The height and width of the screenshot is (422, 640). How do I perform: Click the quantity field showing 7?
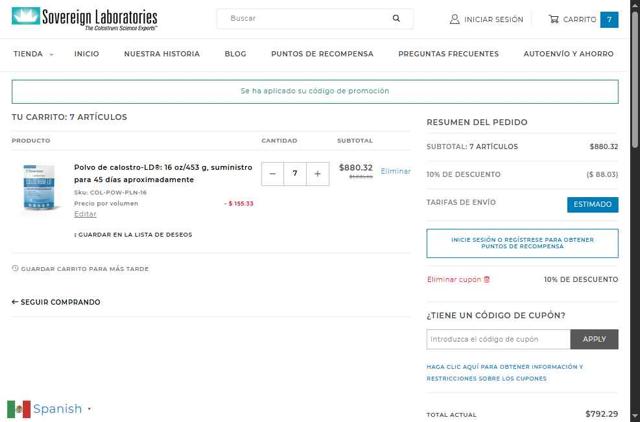coord(295,174)
